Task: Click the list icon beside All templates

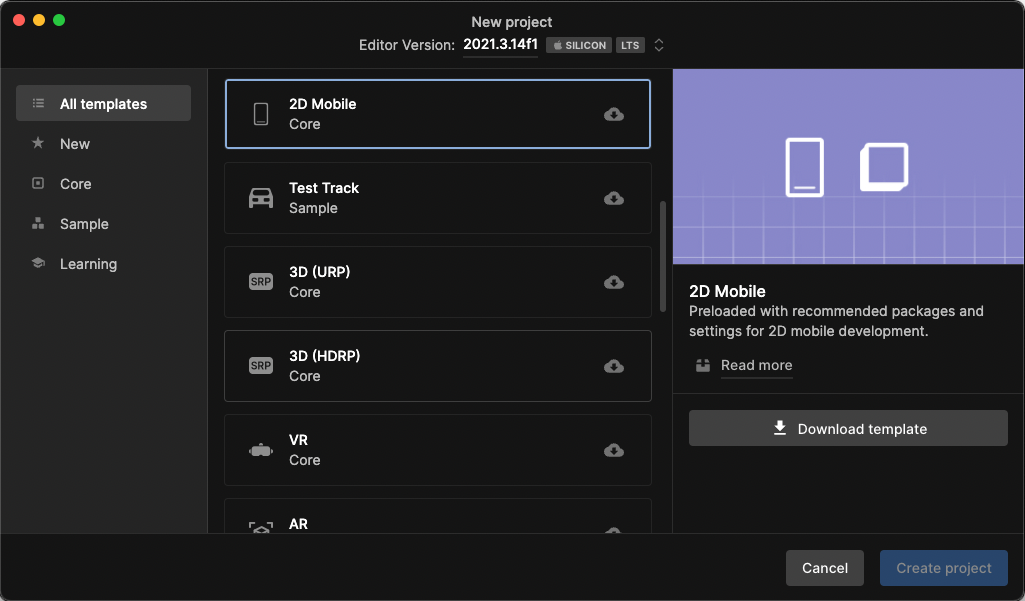Action: pos(39,103)
